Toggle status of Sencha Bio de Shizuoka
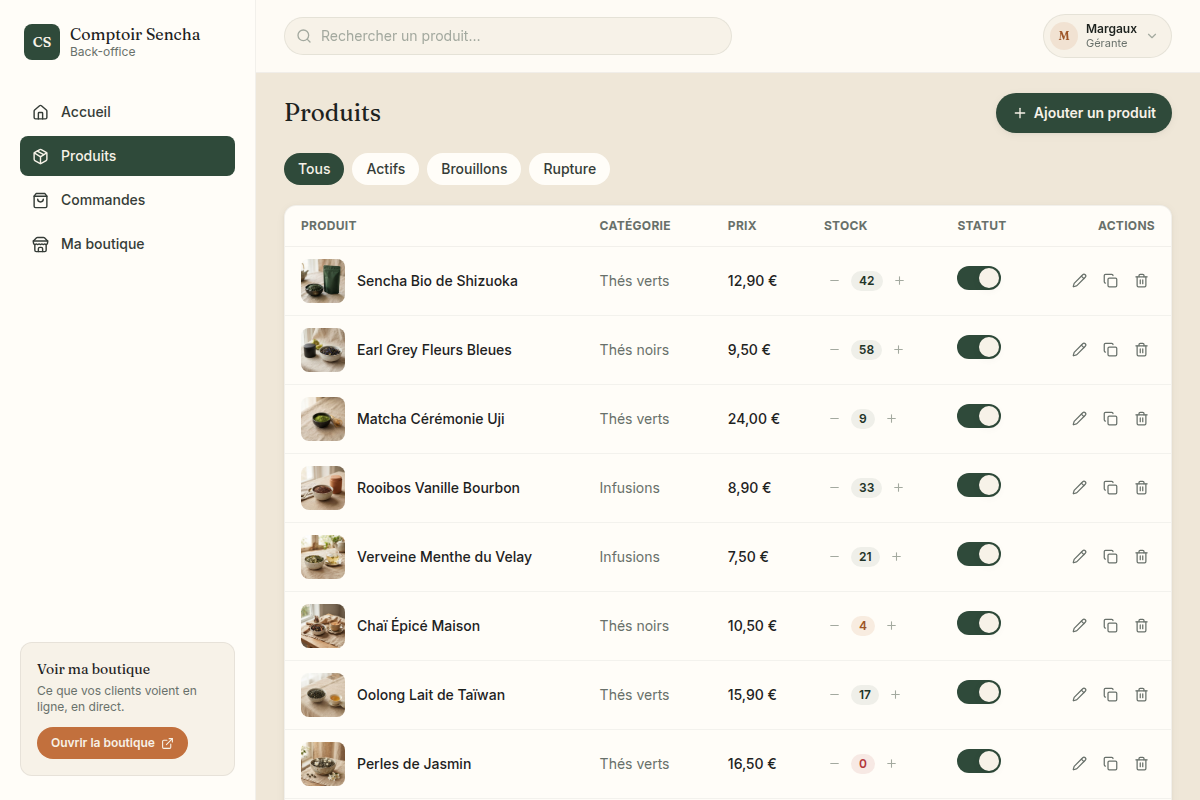This screenshot has width=1200, height=800. [x=979, y=278]
